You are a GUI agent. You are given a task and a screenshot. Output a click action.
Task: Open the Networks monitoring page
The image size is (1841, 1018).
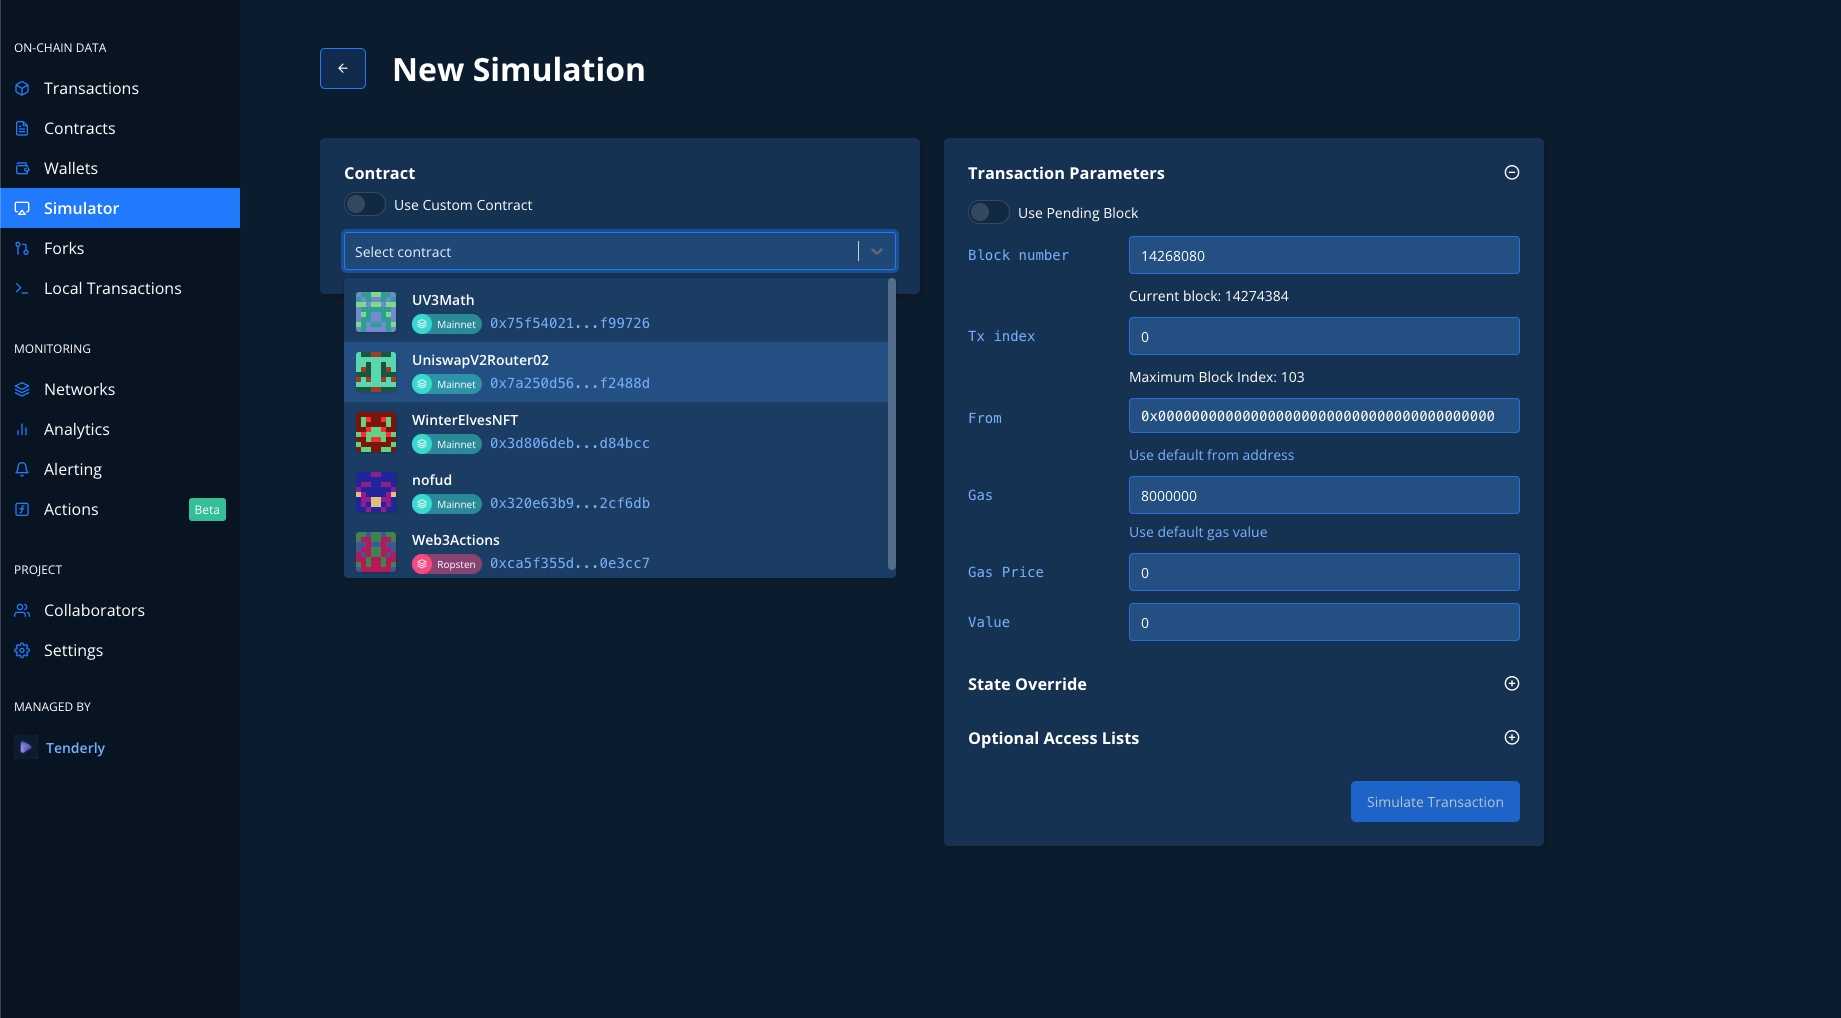coord(120,389)
